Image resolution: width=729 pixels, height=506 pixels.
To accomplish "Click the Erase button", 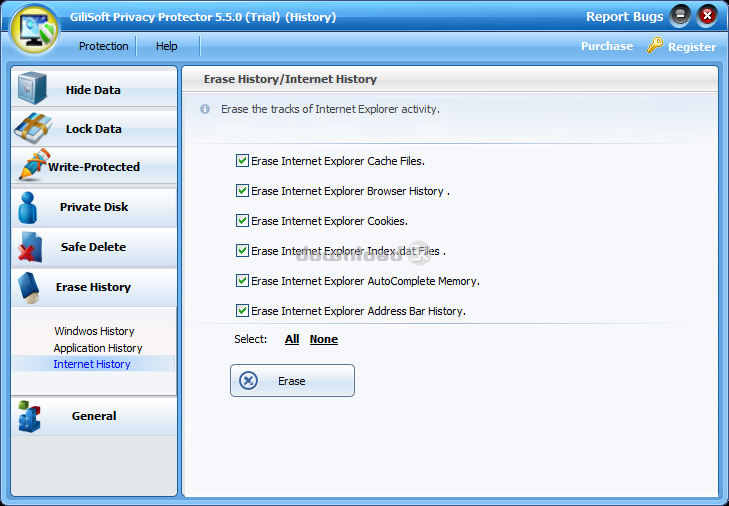I will click(x=292, y=380).
